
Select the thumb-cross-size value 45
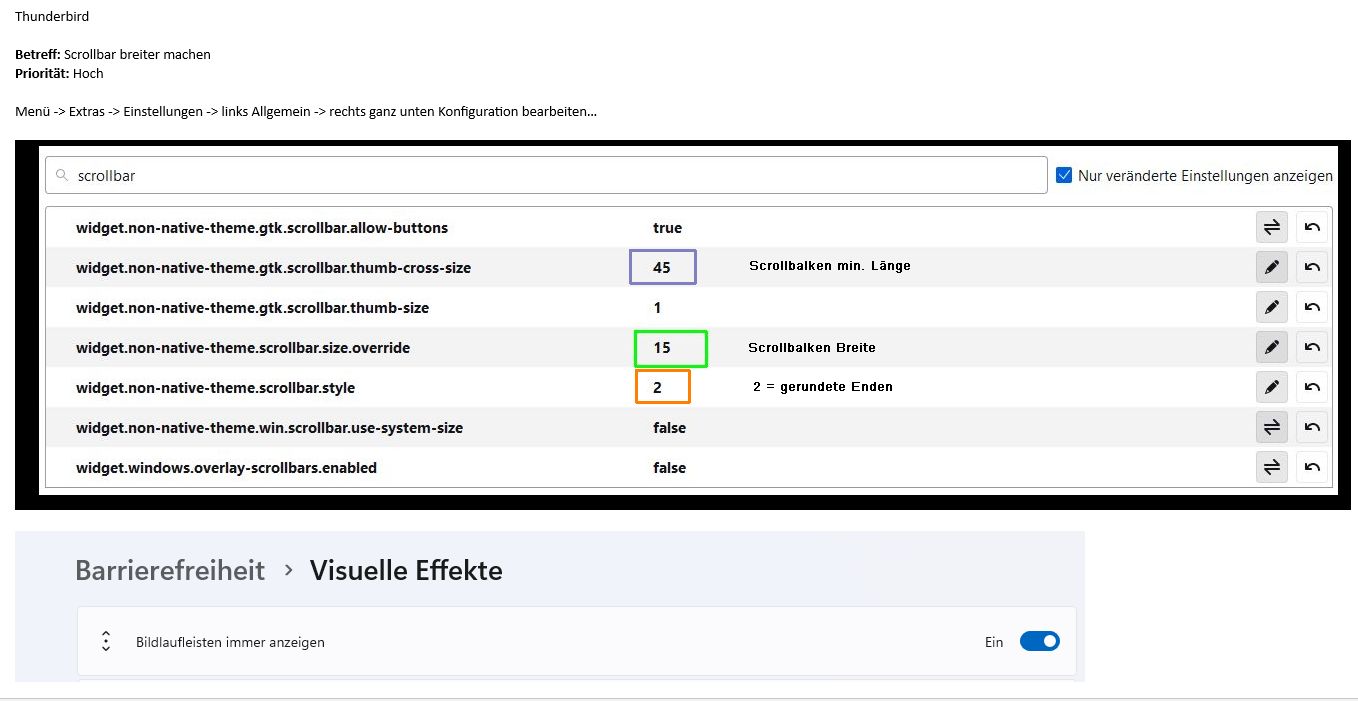[662, 268]
